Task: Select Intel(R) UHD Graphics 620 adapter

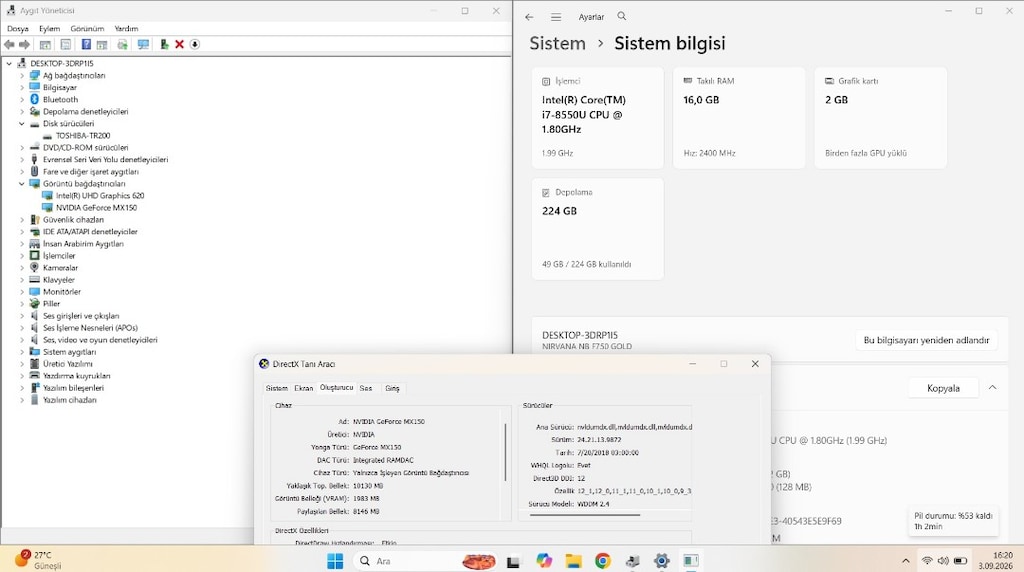Action: [100, 195]
